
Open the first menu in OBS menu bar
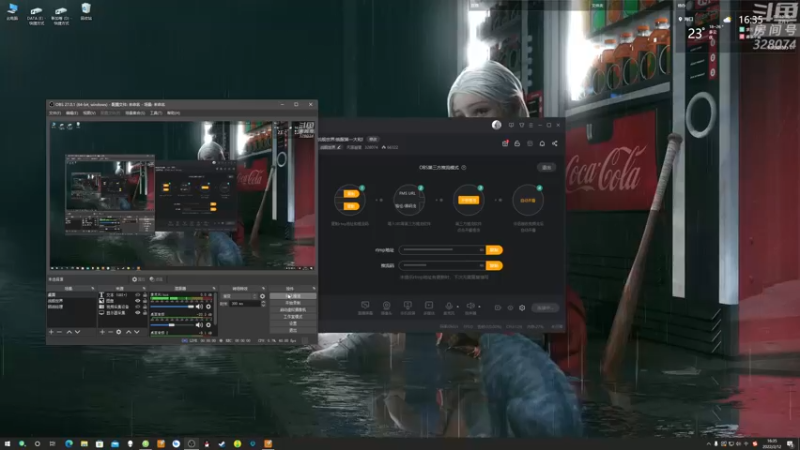point(55,113)
